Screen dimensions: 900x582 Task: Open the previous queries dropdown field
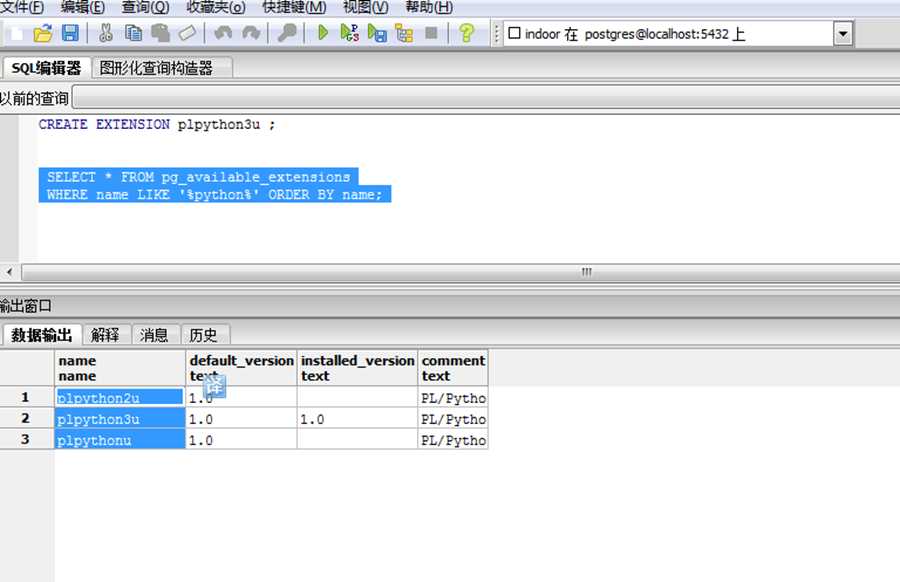487,98
